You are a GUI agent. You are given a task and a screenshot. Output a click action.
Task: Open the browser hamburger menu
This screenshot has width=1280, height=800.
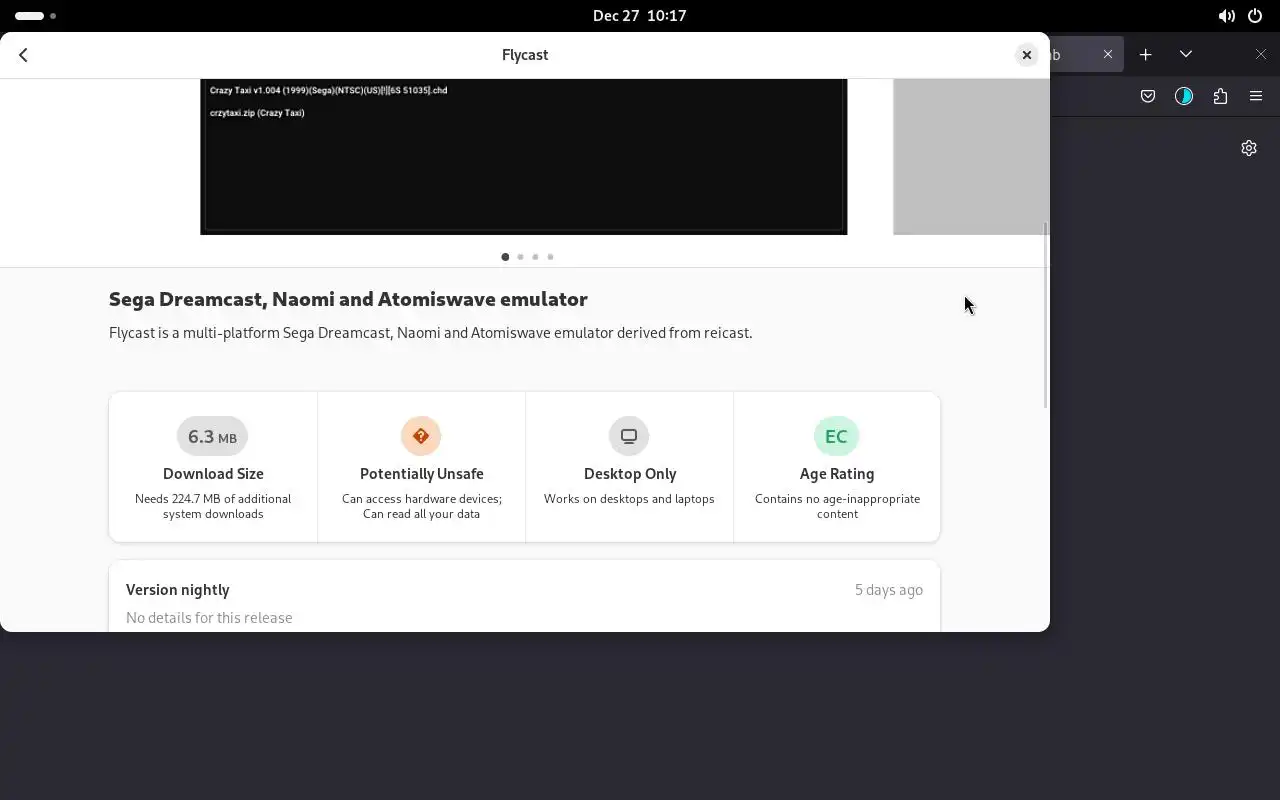1256,96
